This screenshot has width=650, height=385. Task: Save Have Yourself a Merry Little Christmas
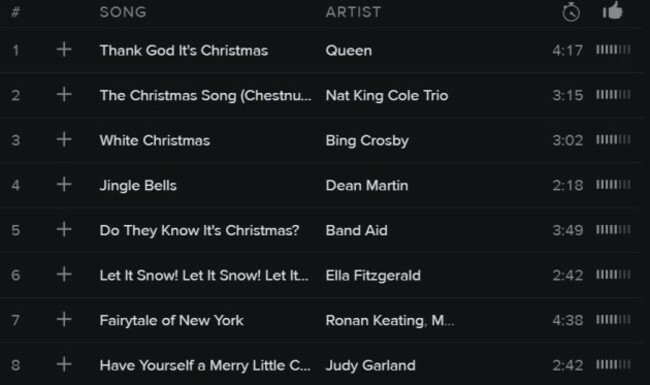(x=64, y=365)
